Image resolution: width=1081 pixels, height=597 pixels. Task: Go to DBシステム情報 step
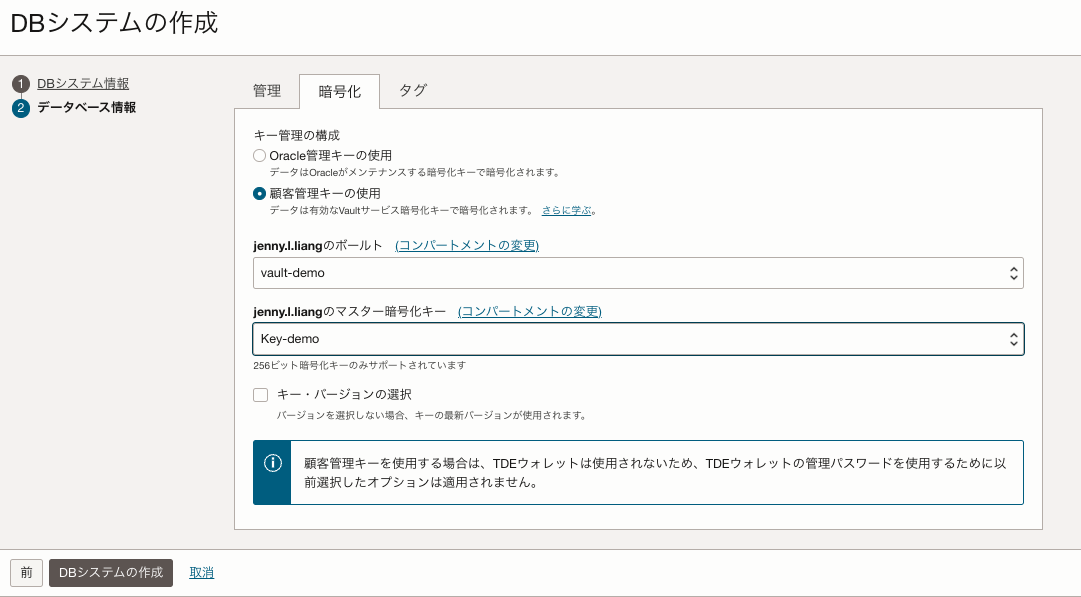83,84
